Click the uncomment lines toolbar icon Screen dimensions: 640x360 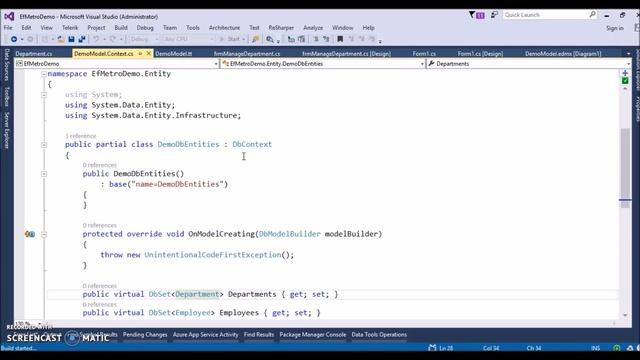point(326,39)
